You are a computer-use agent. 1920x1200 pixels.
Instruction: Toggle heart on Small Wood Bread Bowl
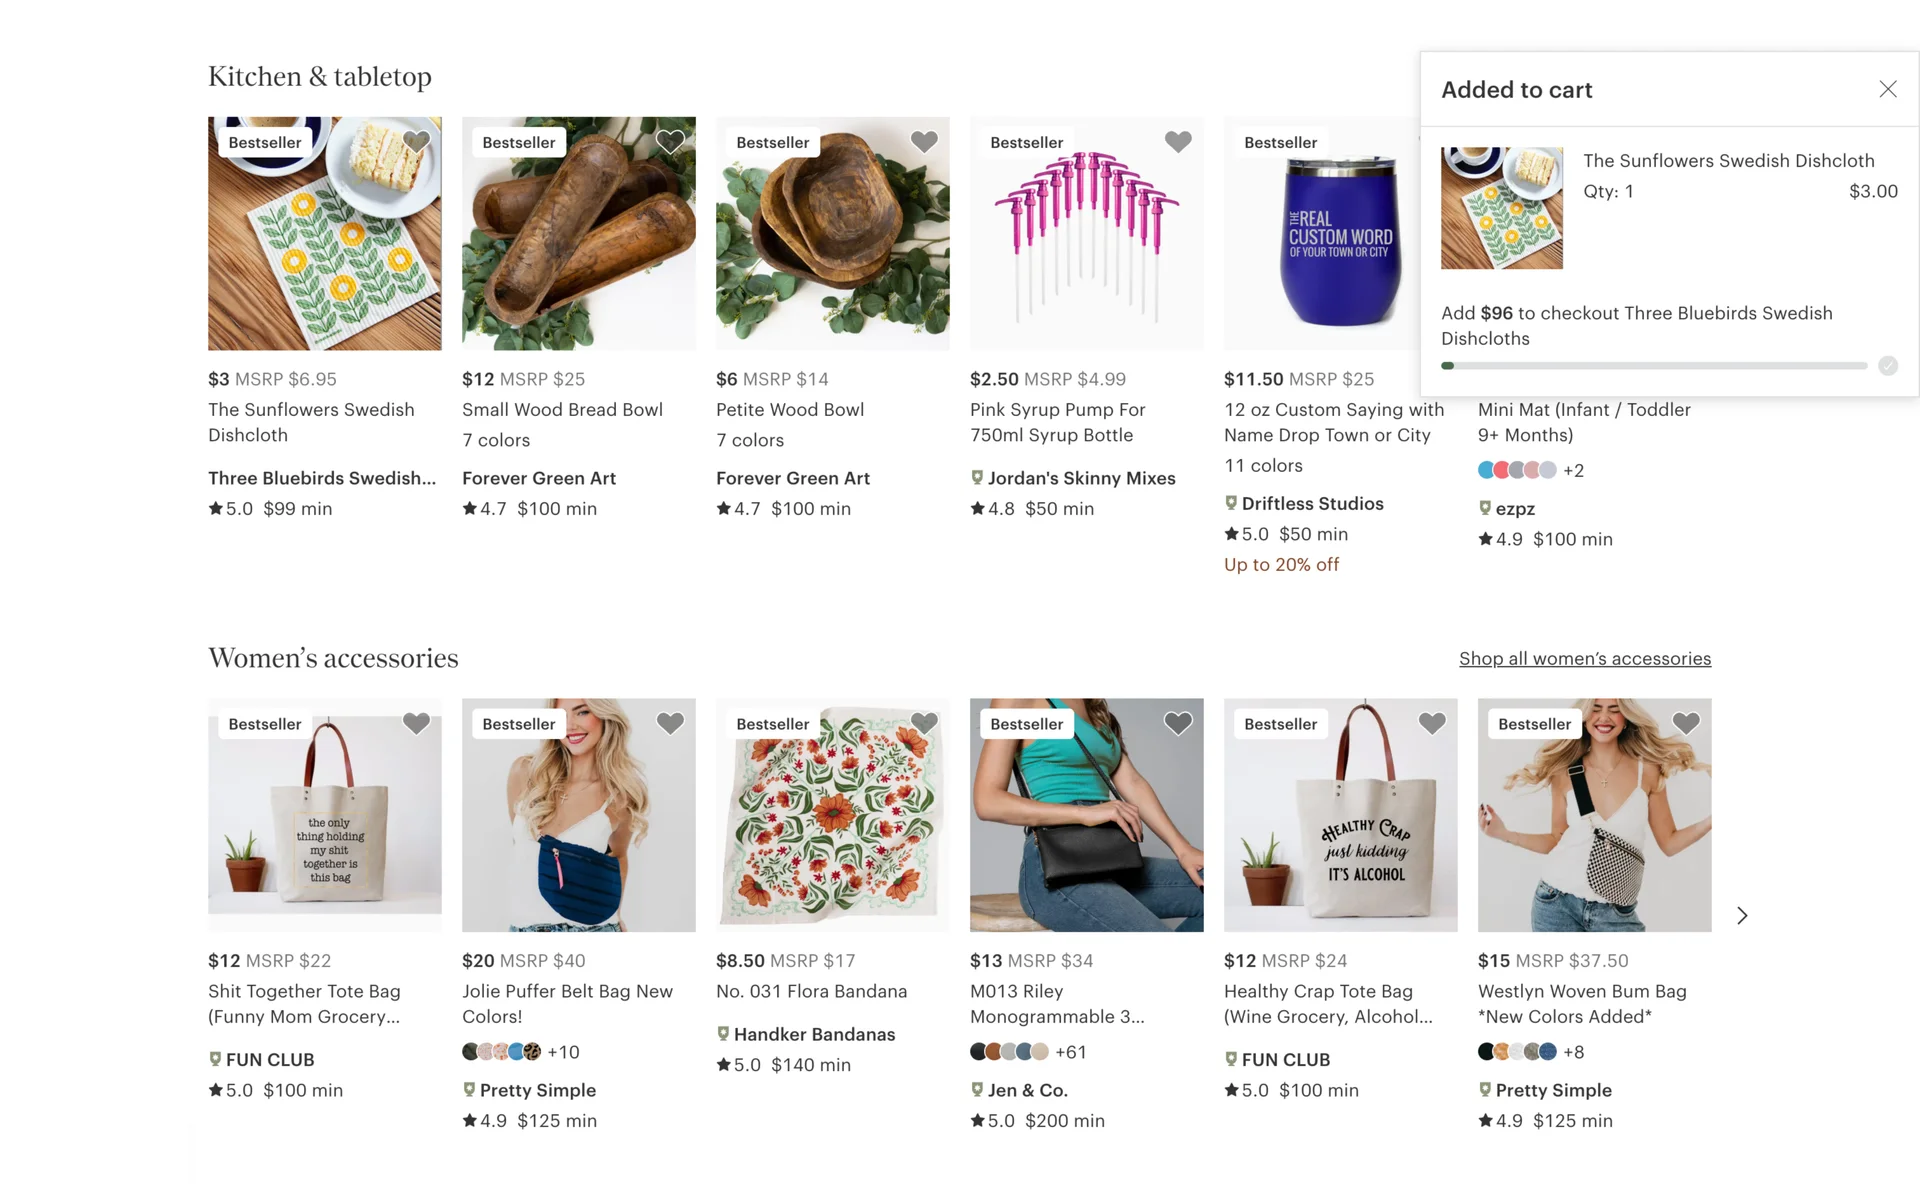click(670, 142)
